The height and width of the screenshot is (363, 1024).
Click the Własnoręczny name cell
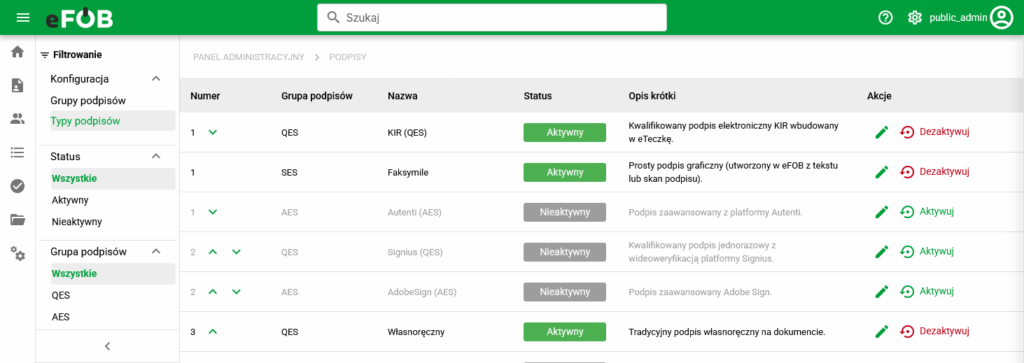tap(416, 332)
